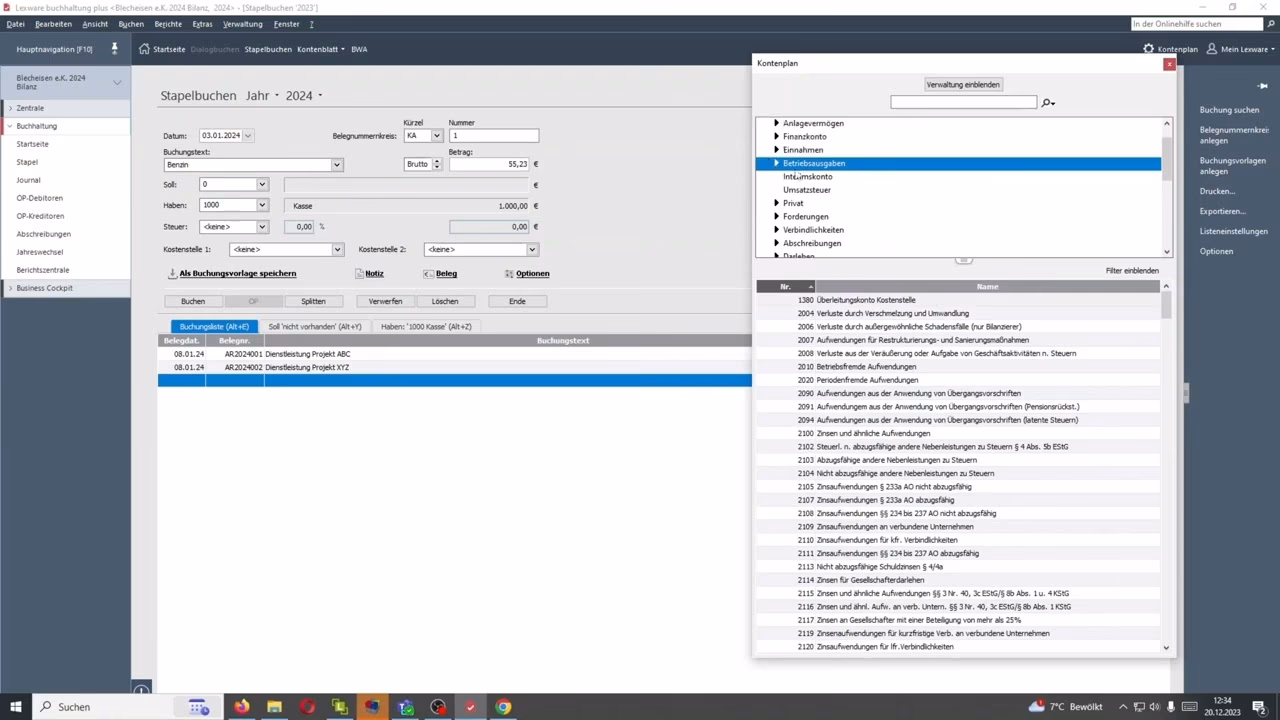
Task: Open the Beleg attachment icon
Action: pos(430,273)
